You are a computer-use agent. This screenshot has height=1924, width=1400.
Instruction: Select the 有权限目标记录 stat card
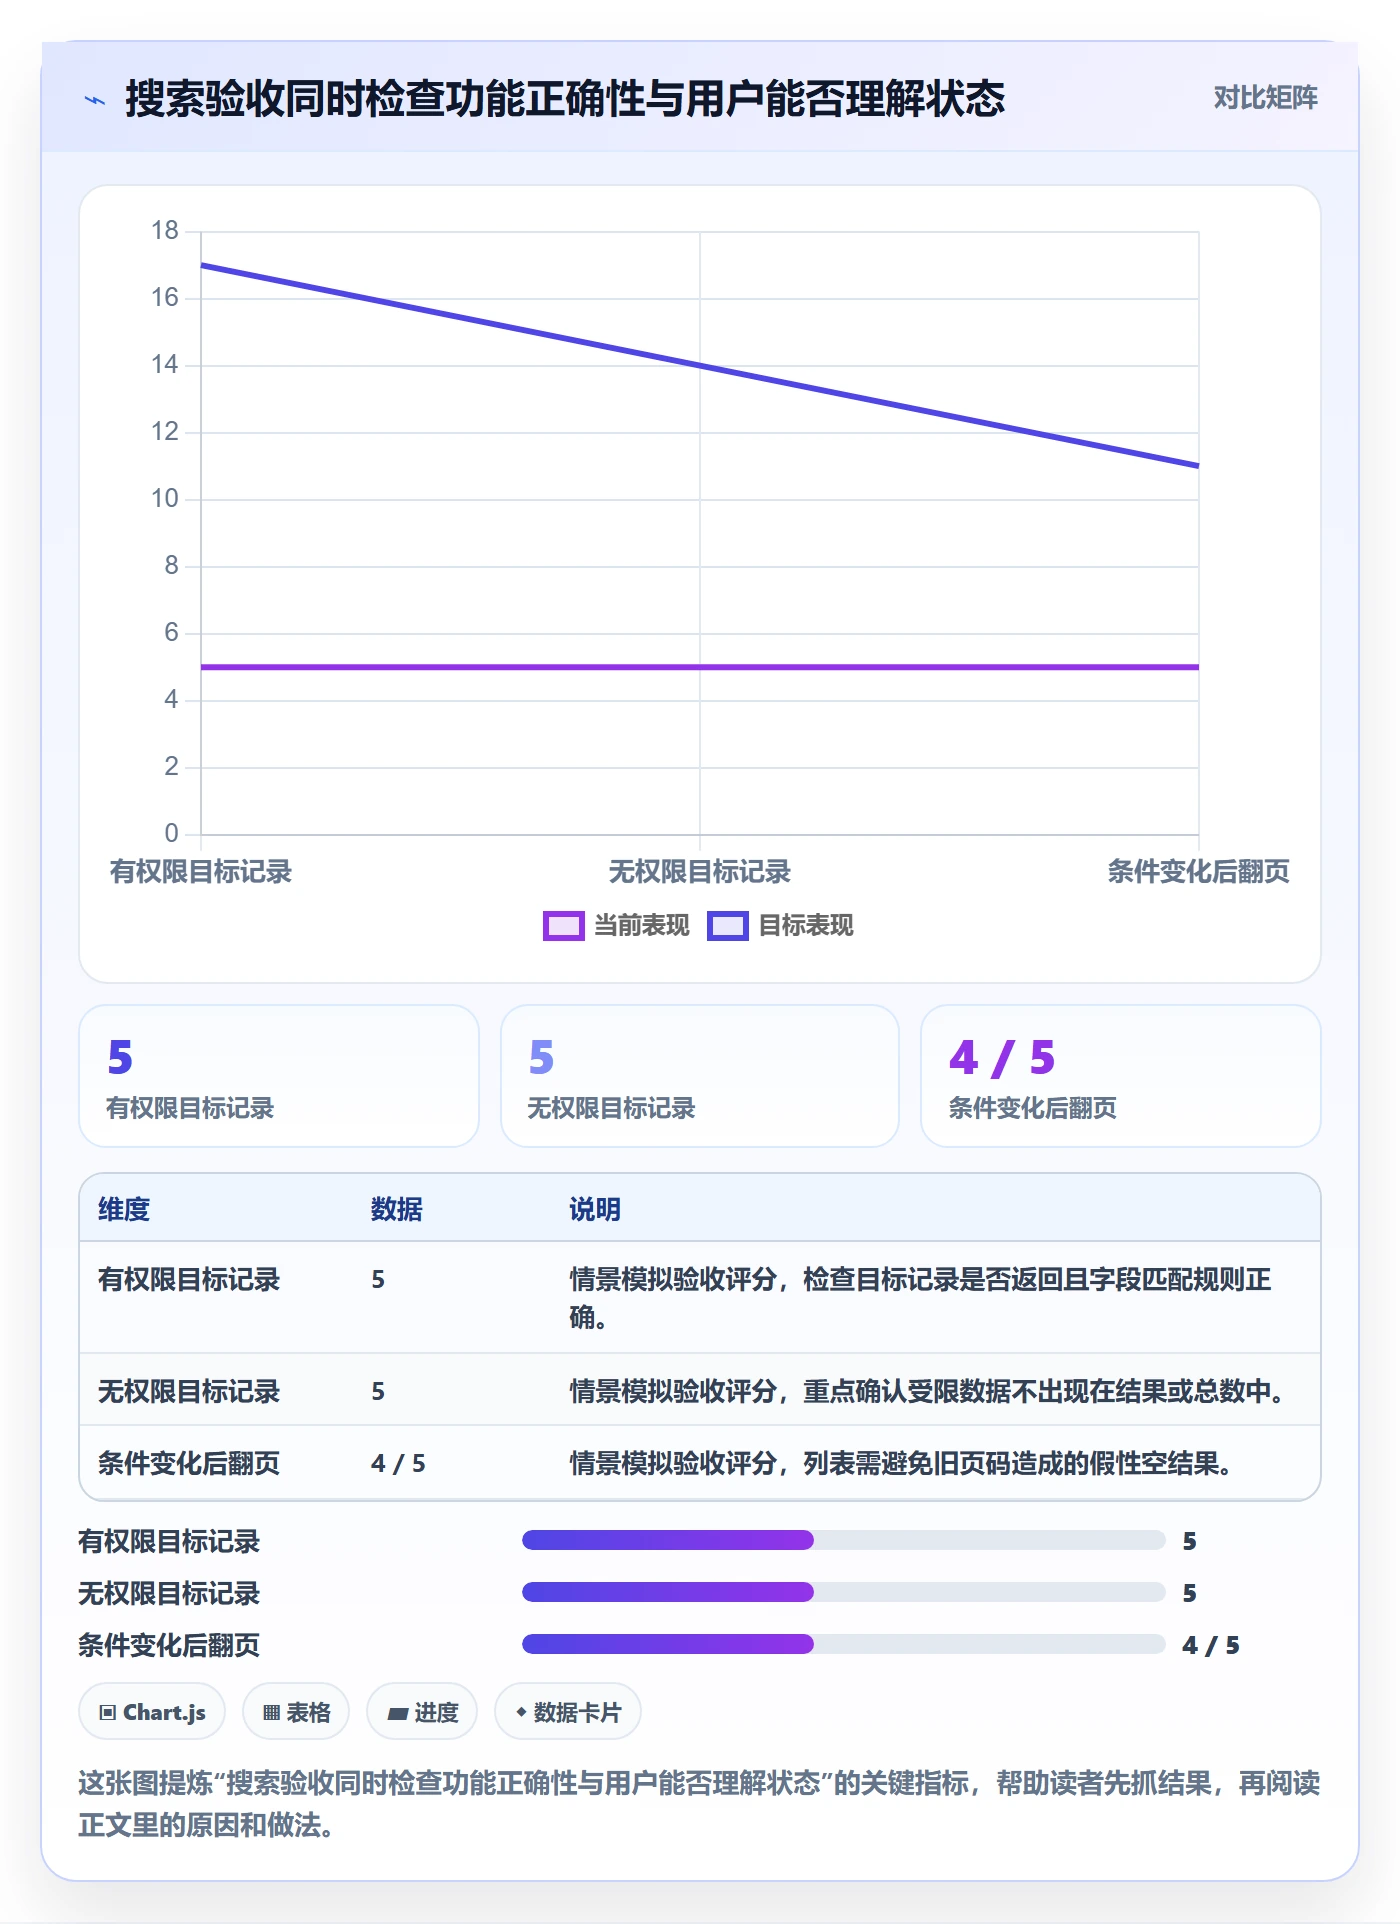[x=279, y=1076]
